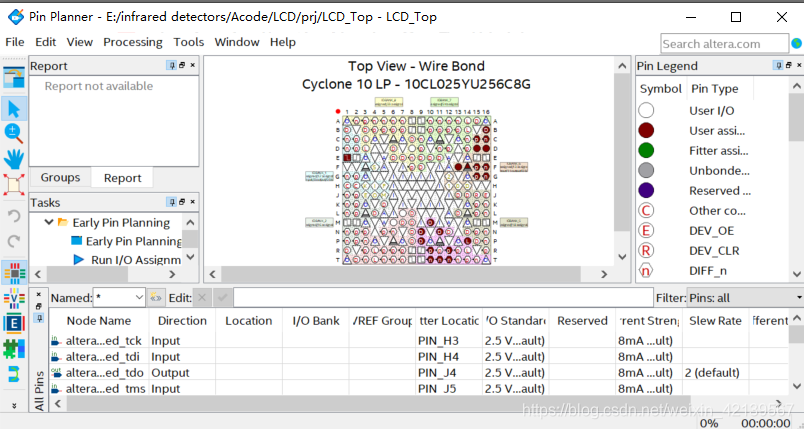Click the Edit cancel X button

pyautogui.click(x=202, y=298)
